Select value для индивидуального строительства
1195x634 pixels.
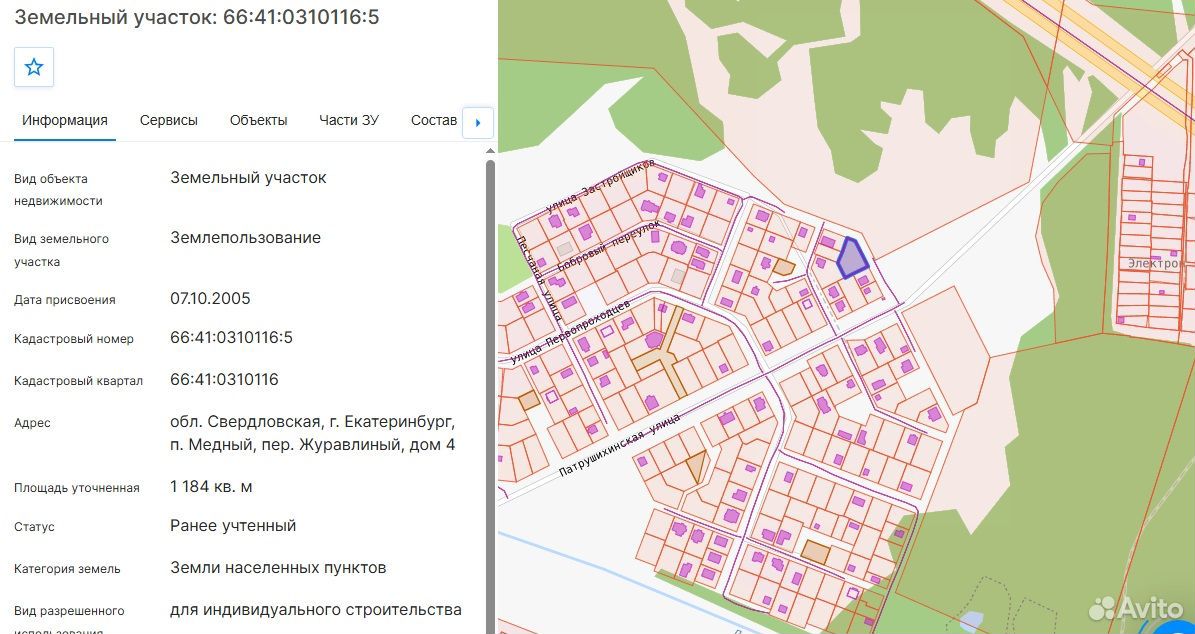tap(316, 610)
